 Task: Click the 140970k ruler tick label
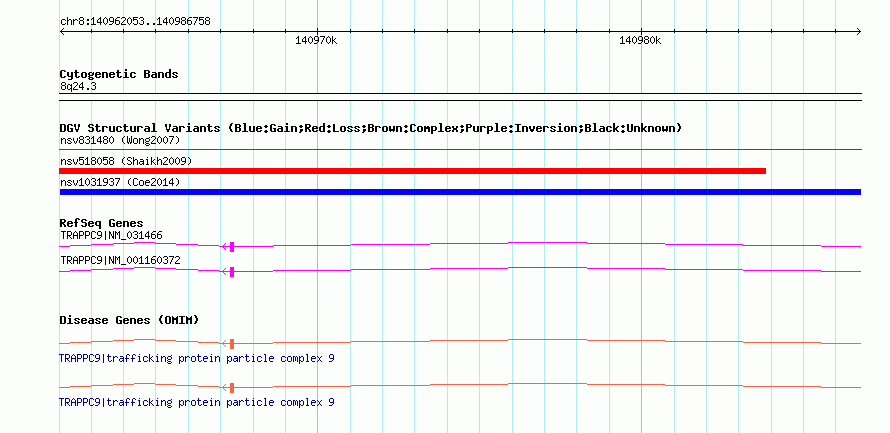(x=316, y=40)
